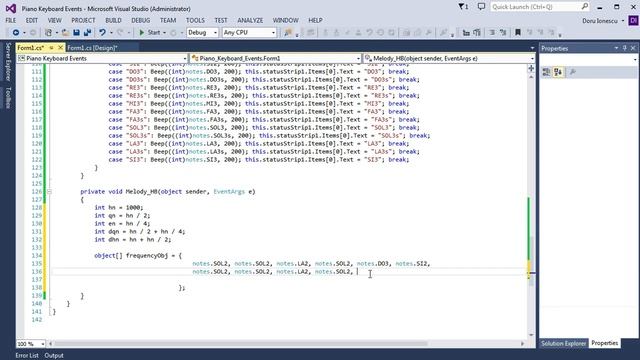This screenshot has width=640, height=360.
Task: Open the HELP menu
Action: click(315, 20)
